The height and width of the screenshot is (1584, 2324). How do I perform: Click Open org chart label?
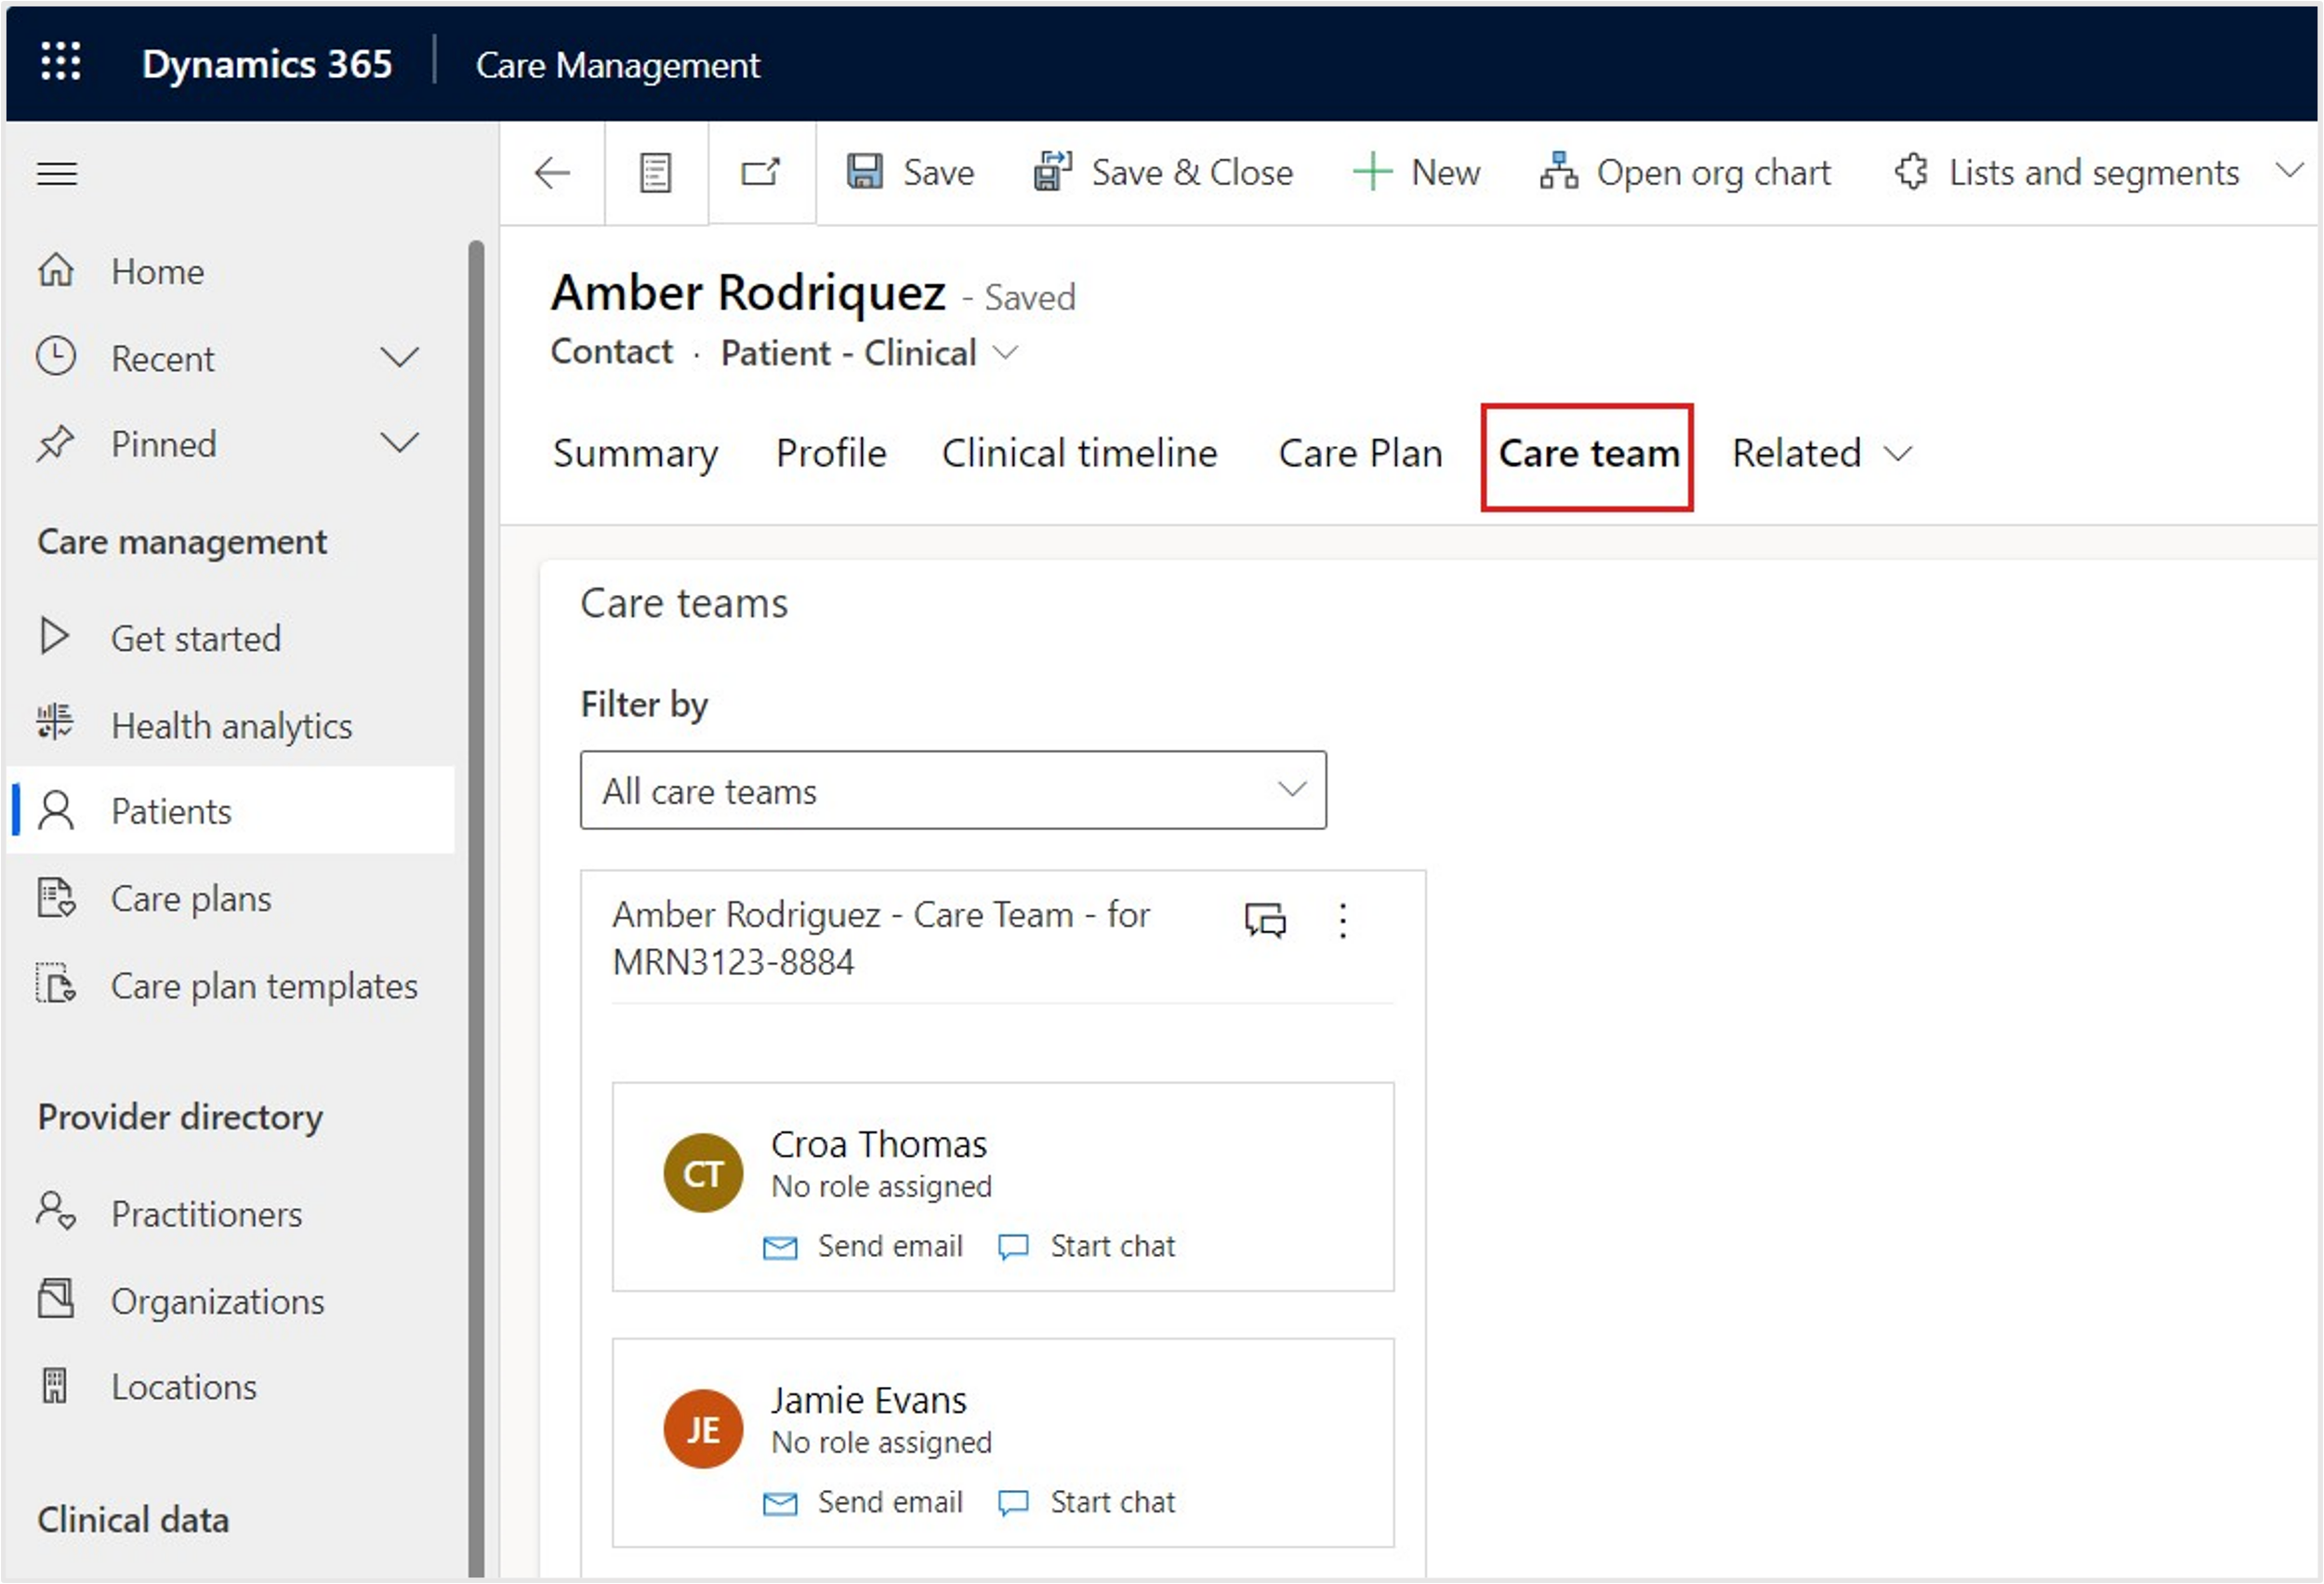[1713, 173]
